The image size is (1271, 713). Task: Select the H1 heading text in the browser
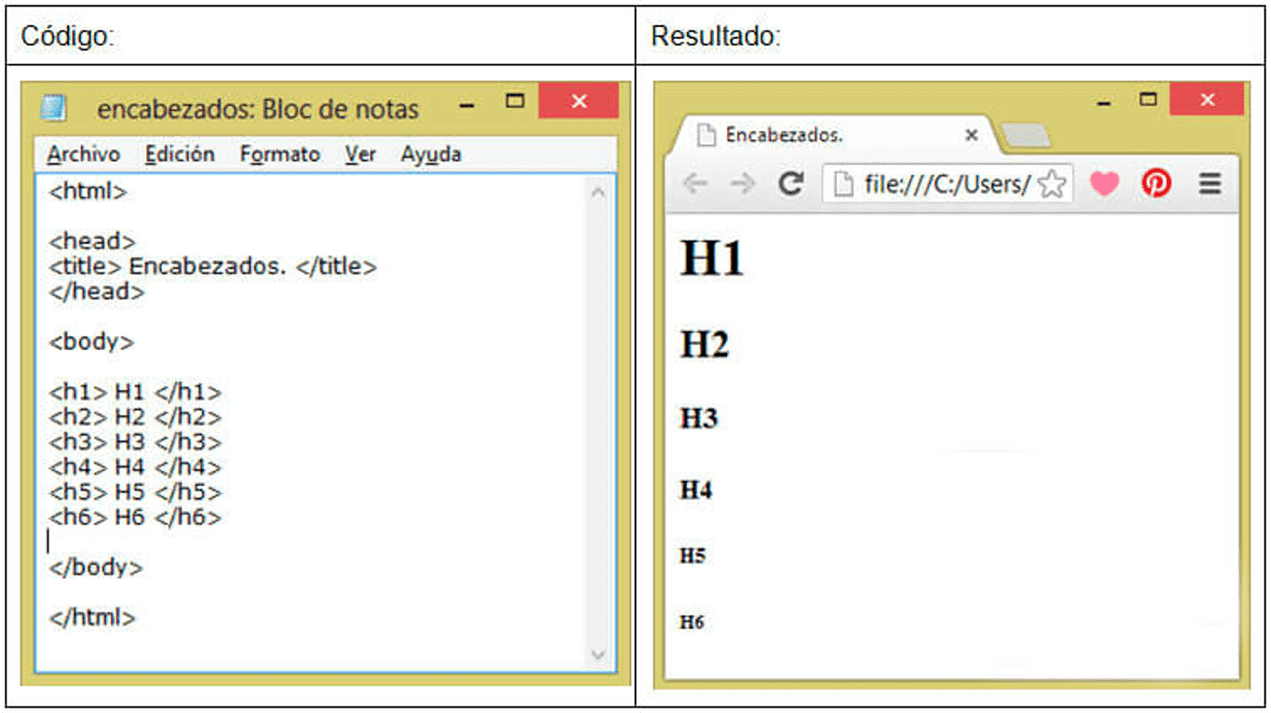tap(712, 258)
